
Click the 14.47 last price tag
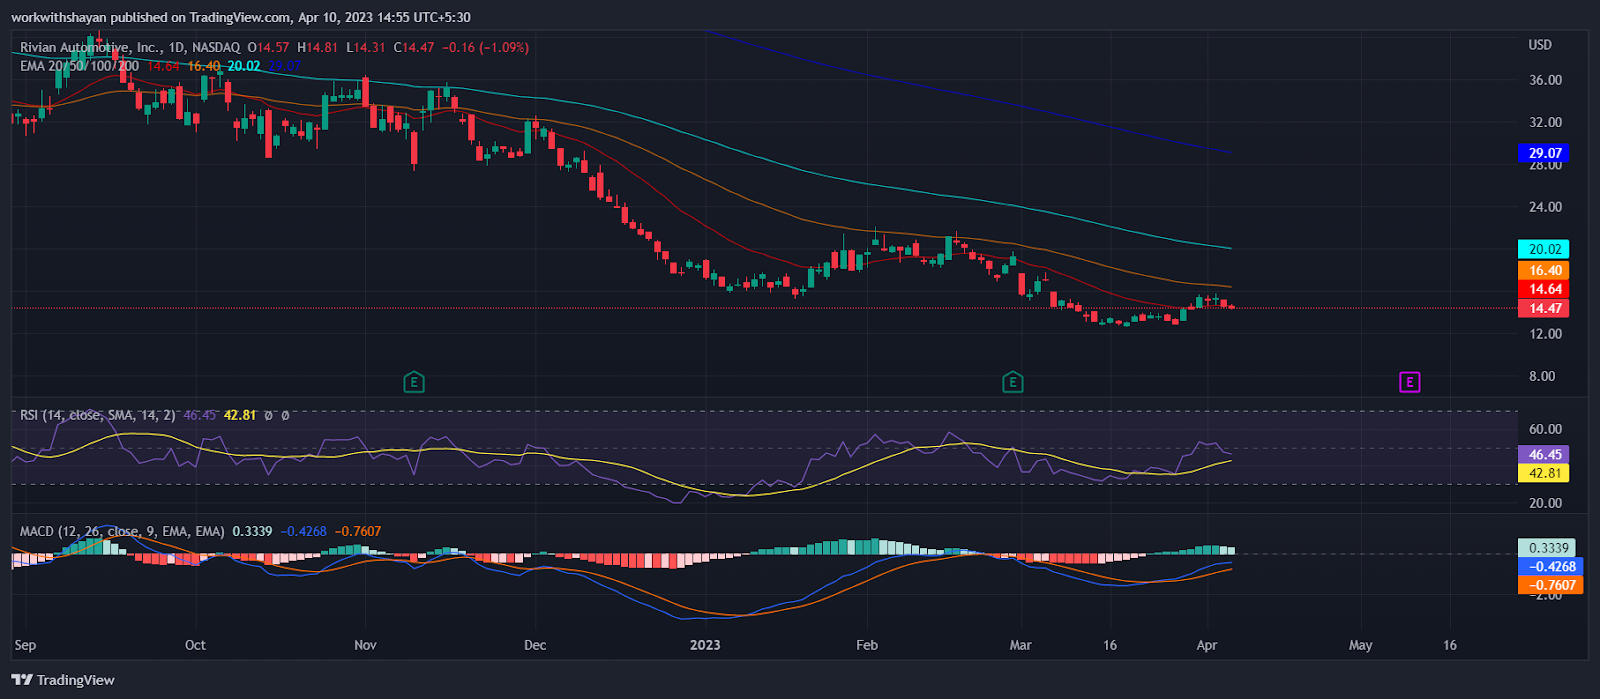click(1544, 308)
